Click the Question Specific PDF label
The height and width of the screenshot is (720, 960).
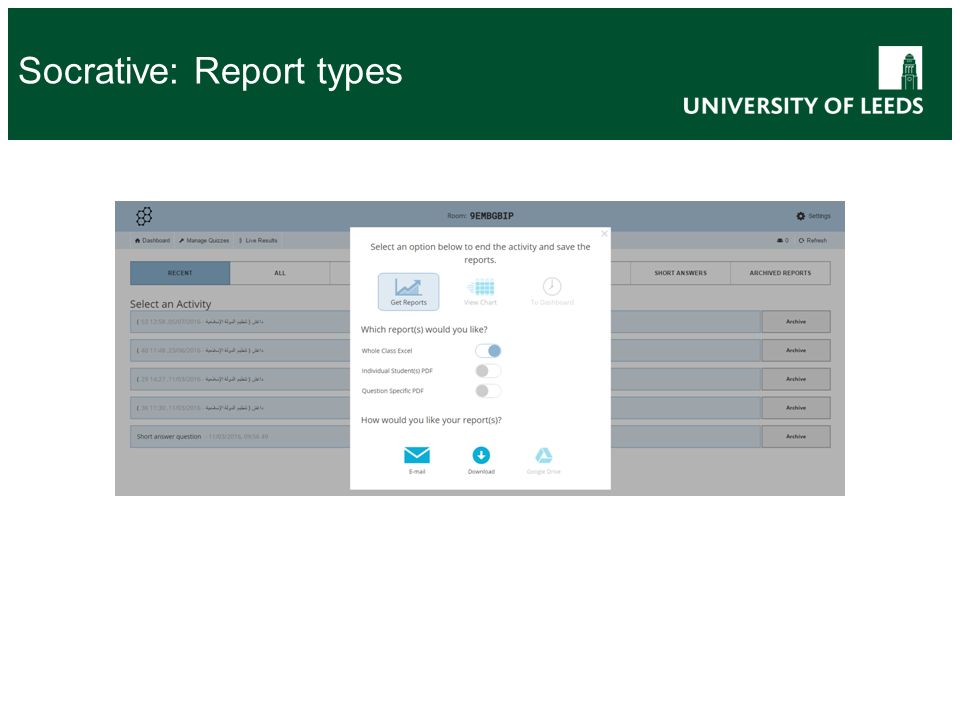tap(392, 391)
